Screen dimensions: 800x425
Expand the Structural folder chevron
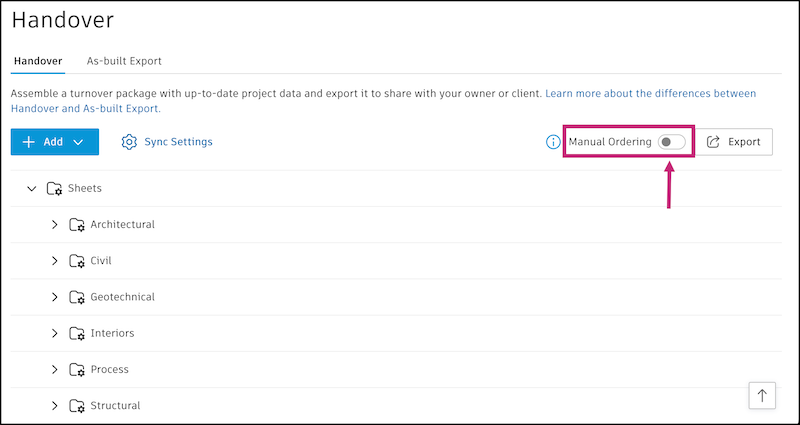click(x=55, y=406)
